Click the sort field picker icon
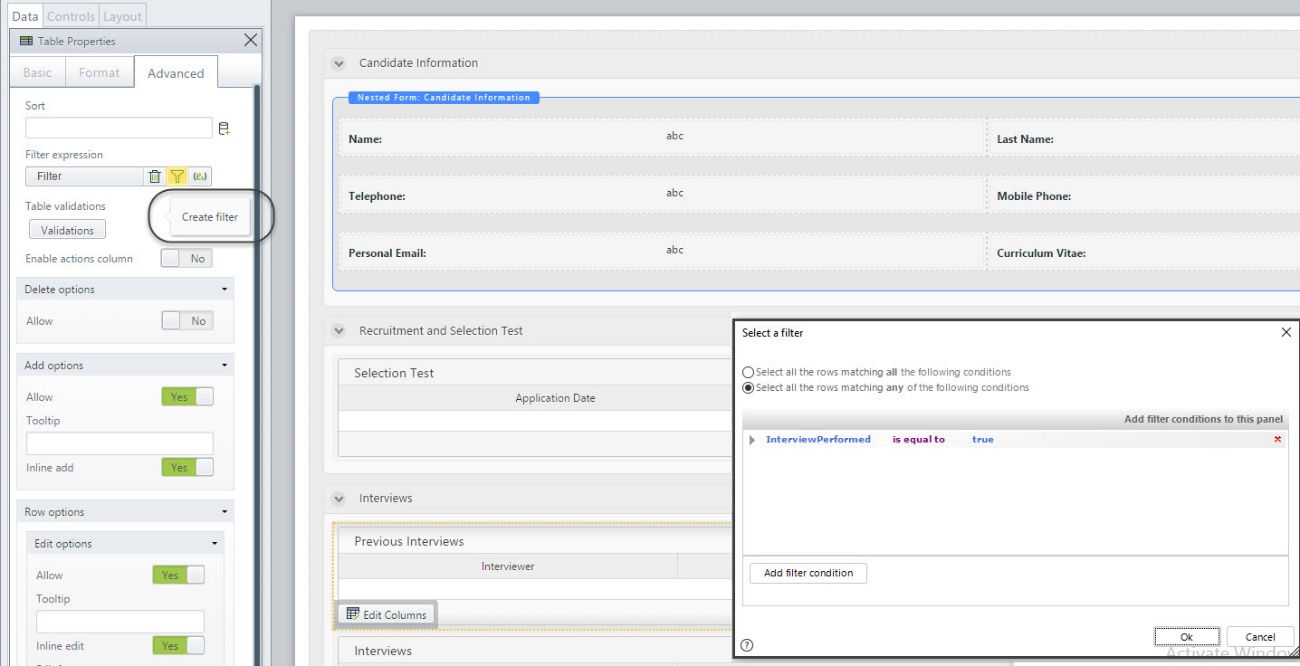Viewport: 1300px width, 666px height. (224, 128)
